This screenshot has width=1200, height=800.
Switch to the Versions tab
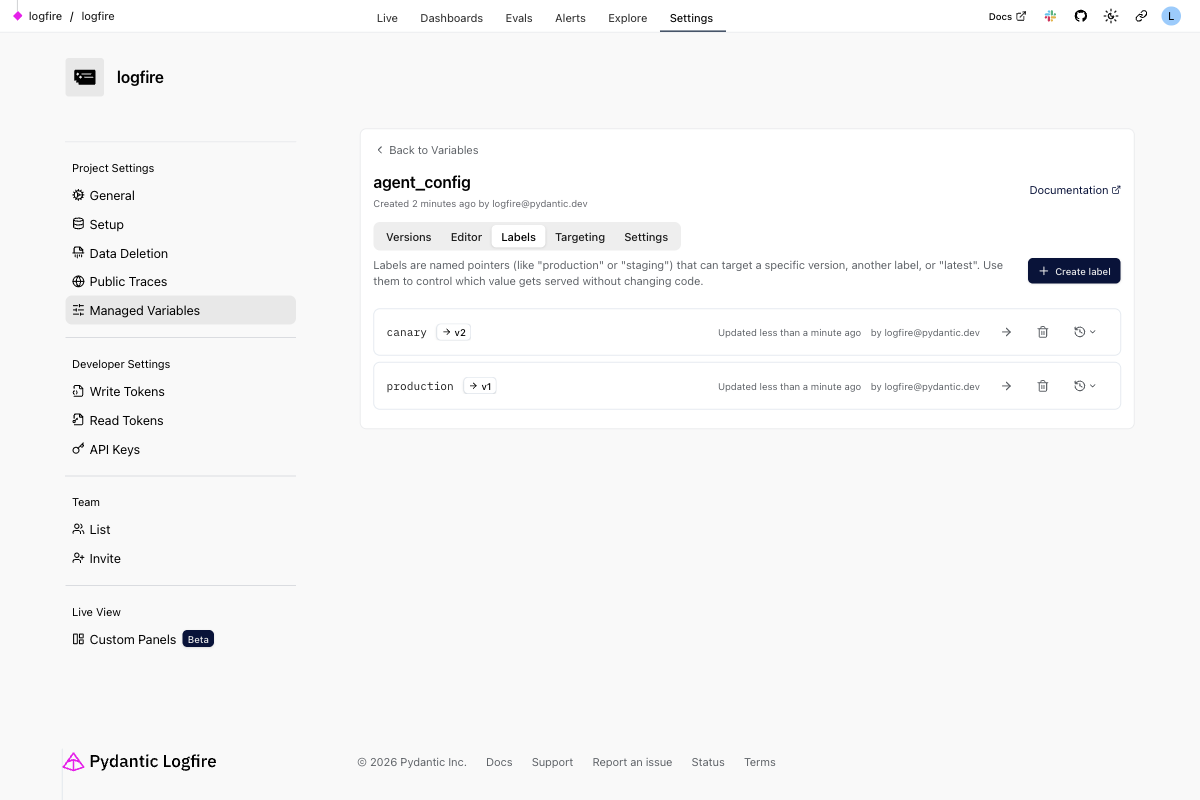coord(408,237)
